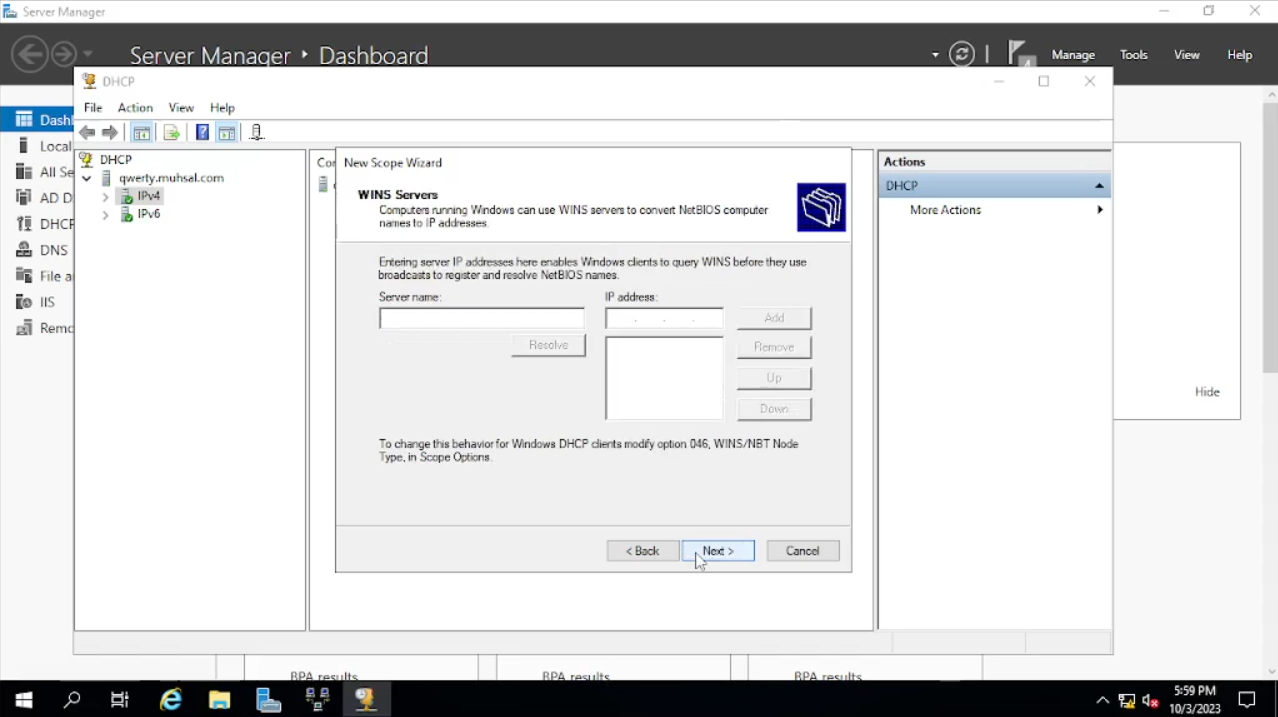Open File Explorer from the taskbar
This screenshot has height=717, width=1278.
click(220, 700)
